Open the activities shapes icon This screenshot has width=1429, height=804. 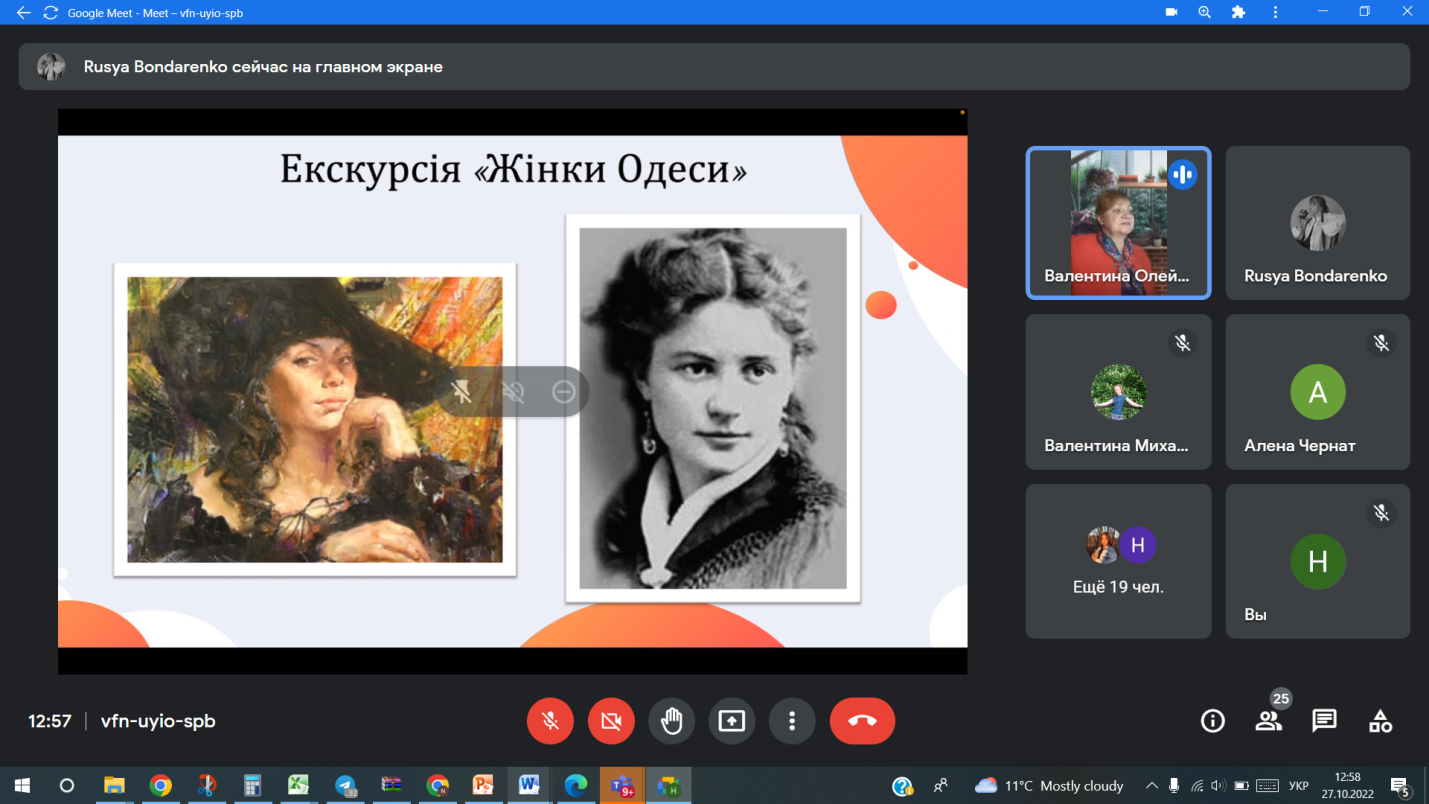(1380, 721)
